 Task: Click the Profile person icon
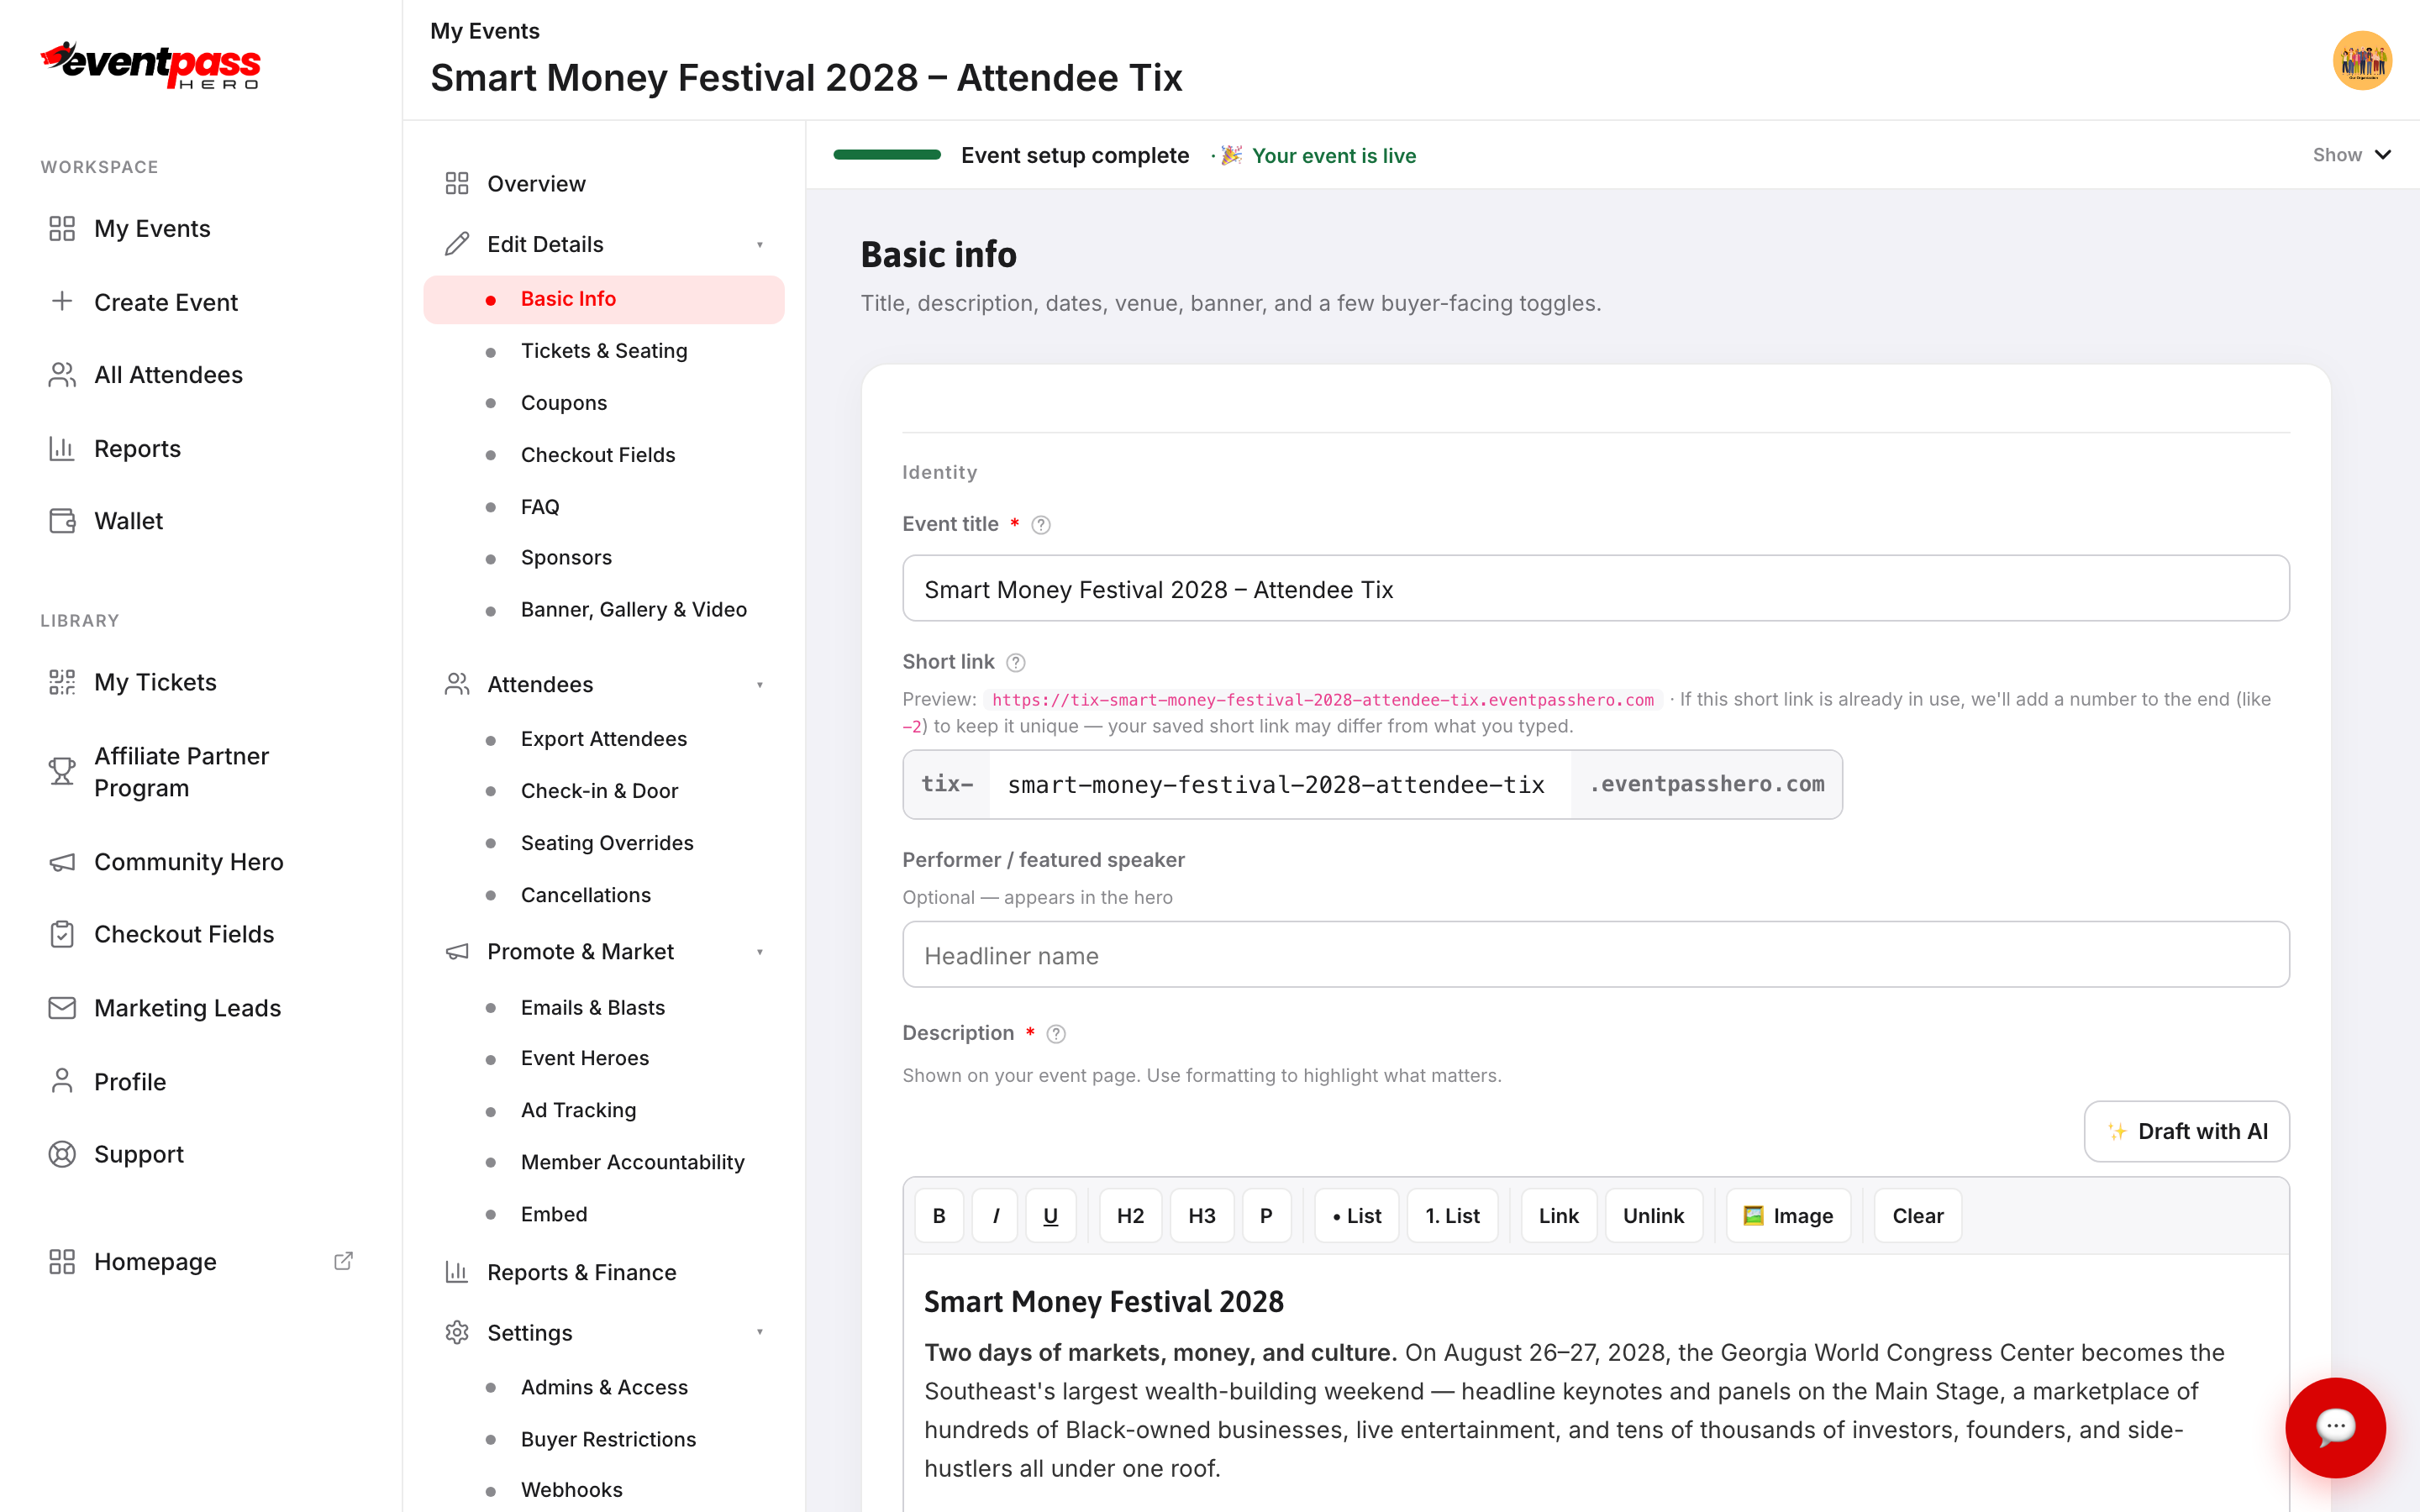pos(62,1081)
